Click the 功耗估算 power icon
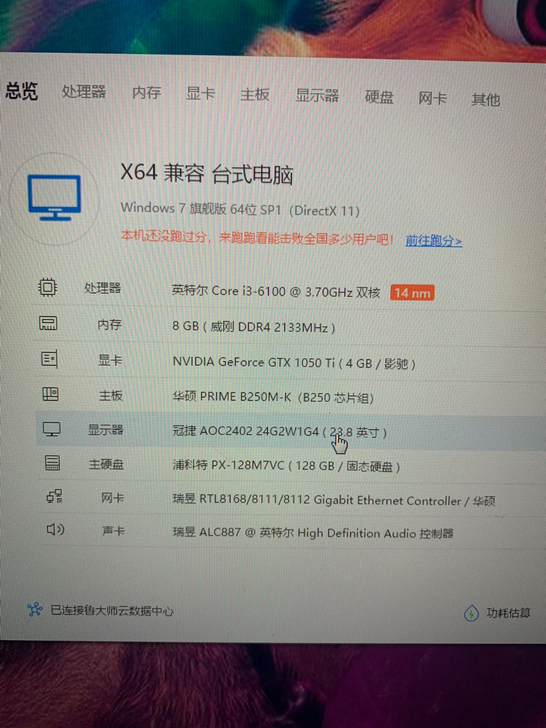The image size is (546, 728). tap(471, 614)
